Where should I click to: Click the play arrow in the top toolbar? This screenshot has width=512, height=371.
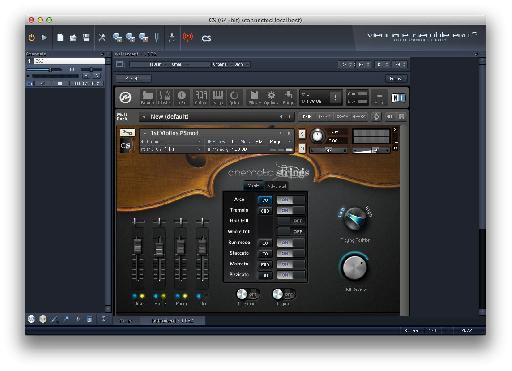tap(44, 37)
